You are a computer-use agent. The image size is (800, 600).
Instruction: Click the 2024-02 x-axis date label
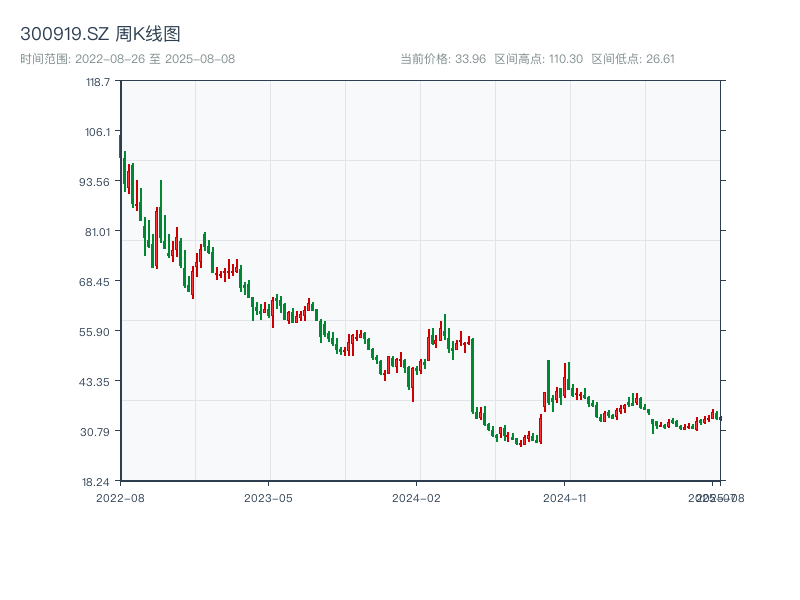tap(417, 497)
